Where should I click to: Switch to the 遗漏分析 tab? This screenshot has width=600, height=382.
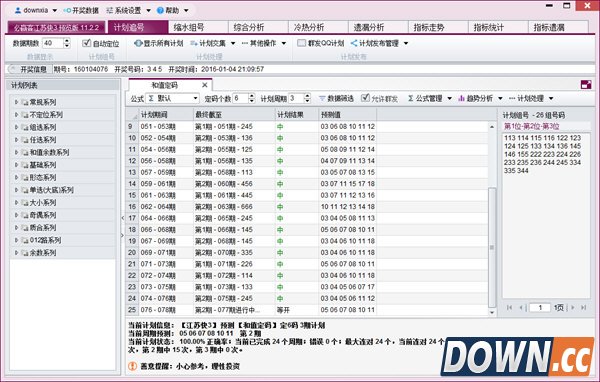coord(378,27)
